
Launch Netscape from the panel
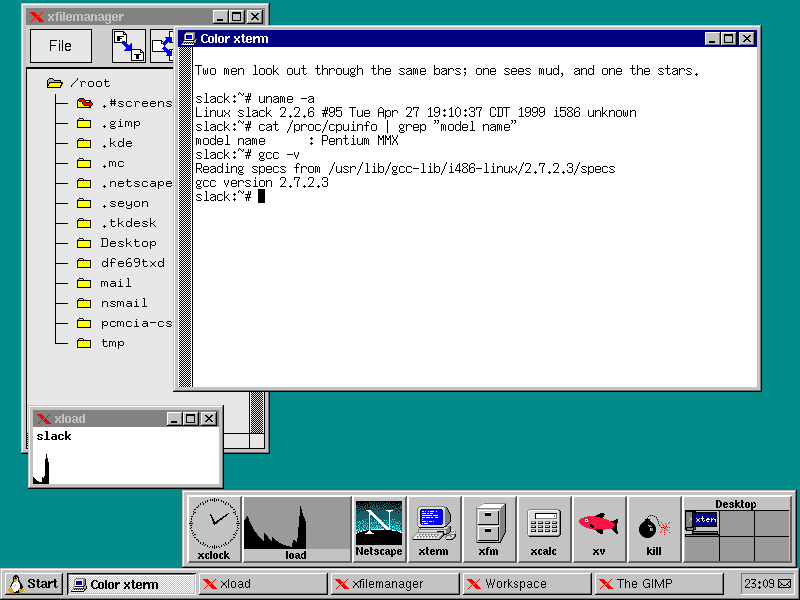(379, 528)
